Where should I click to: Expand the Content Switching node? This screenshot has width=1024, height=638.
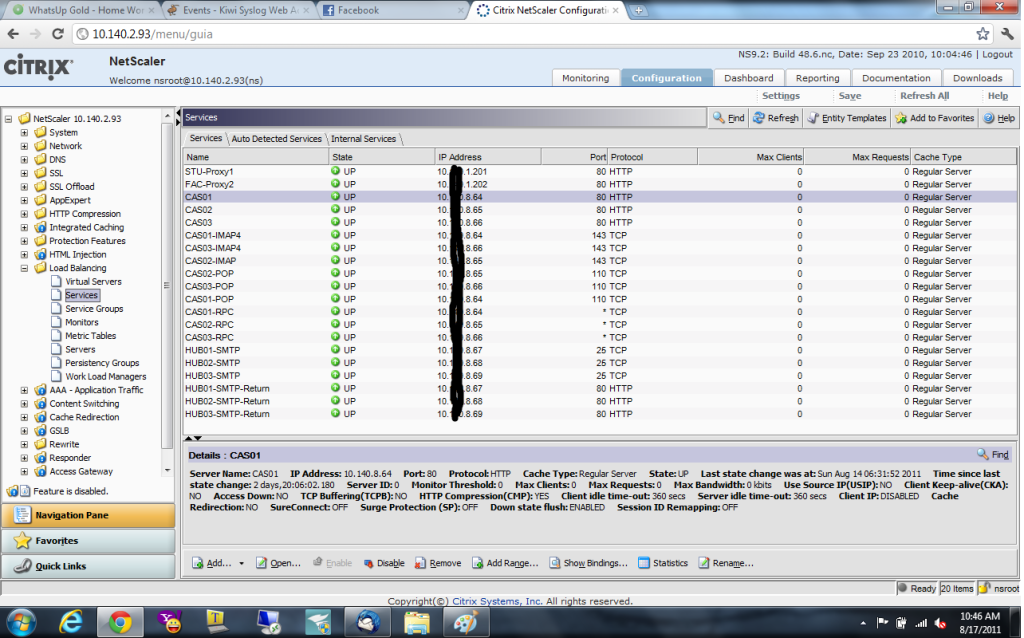tap(24, 404)
